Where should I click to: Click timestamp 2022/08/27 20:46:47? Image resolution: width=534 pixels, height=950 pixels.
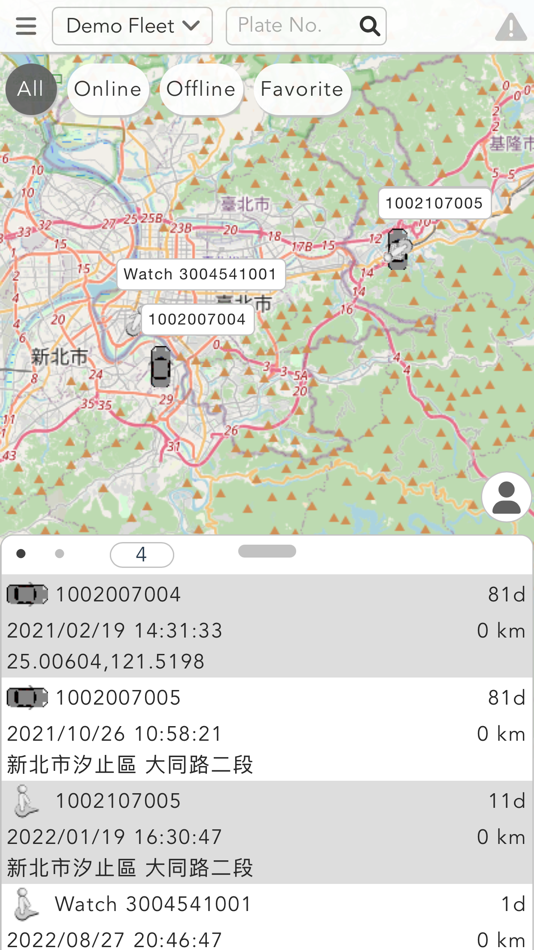(115, 940)
